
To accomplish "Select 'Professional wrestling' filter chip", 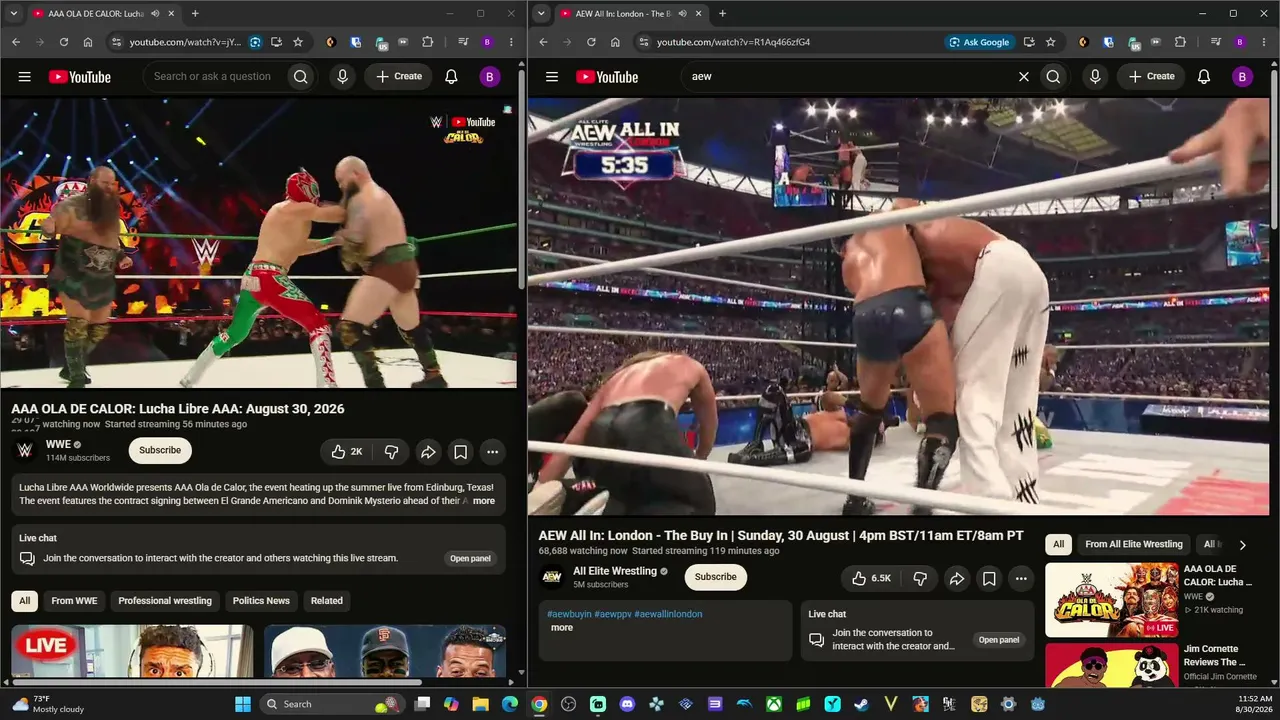I will tap(165, 601).
